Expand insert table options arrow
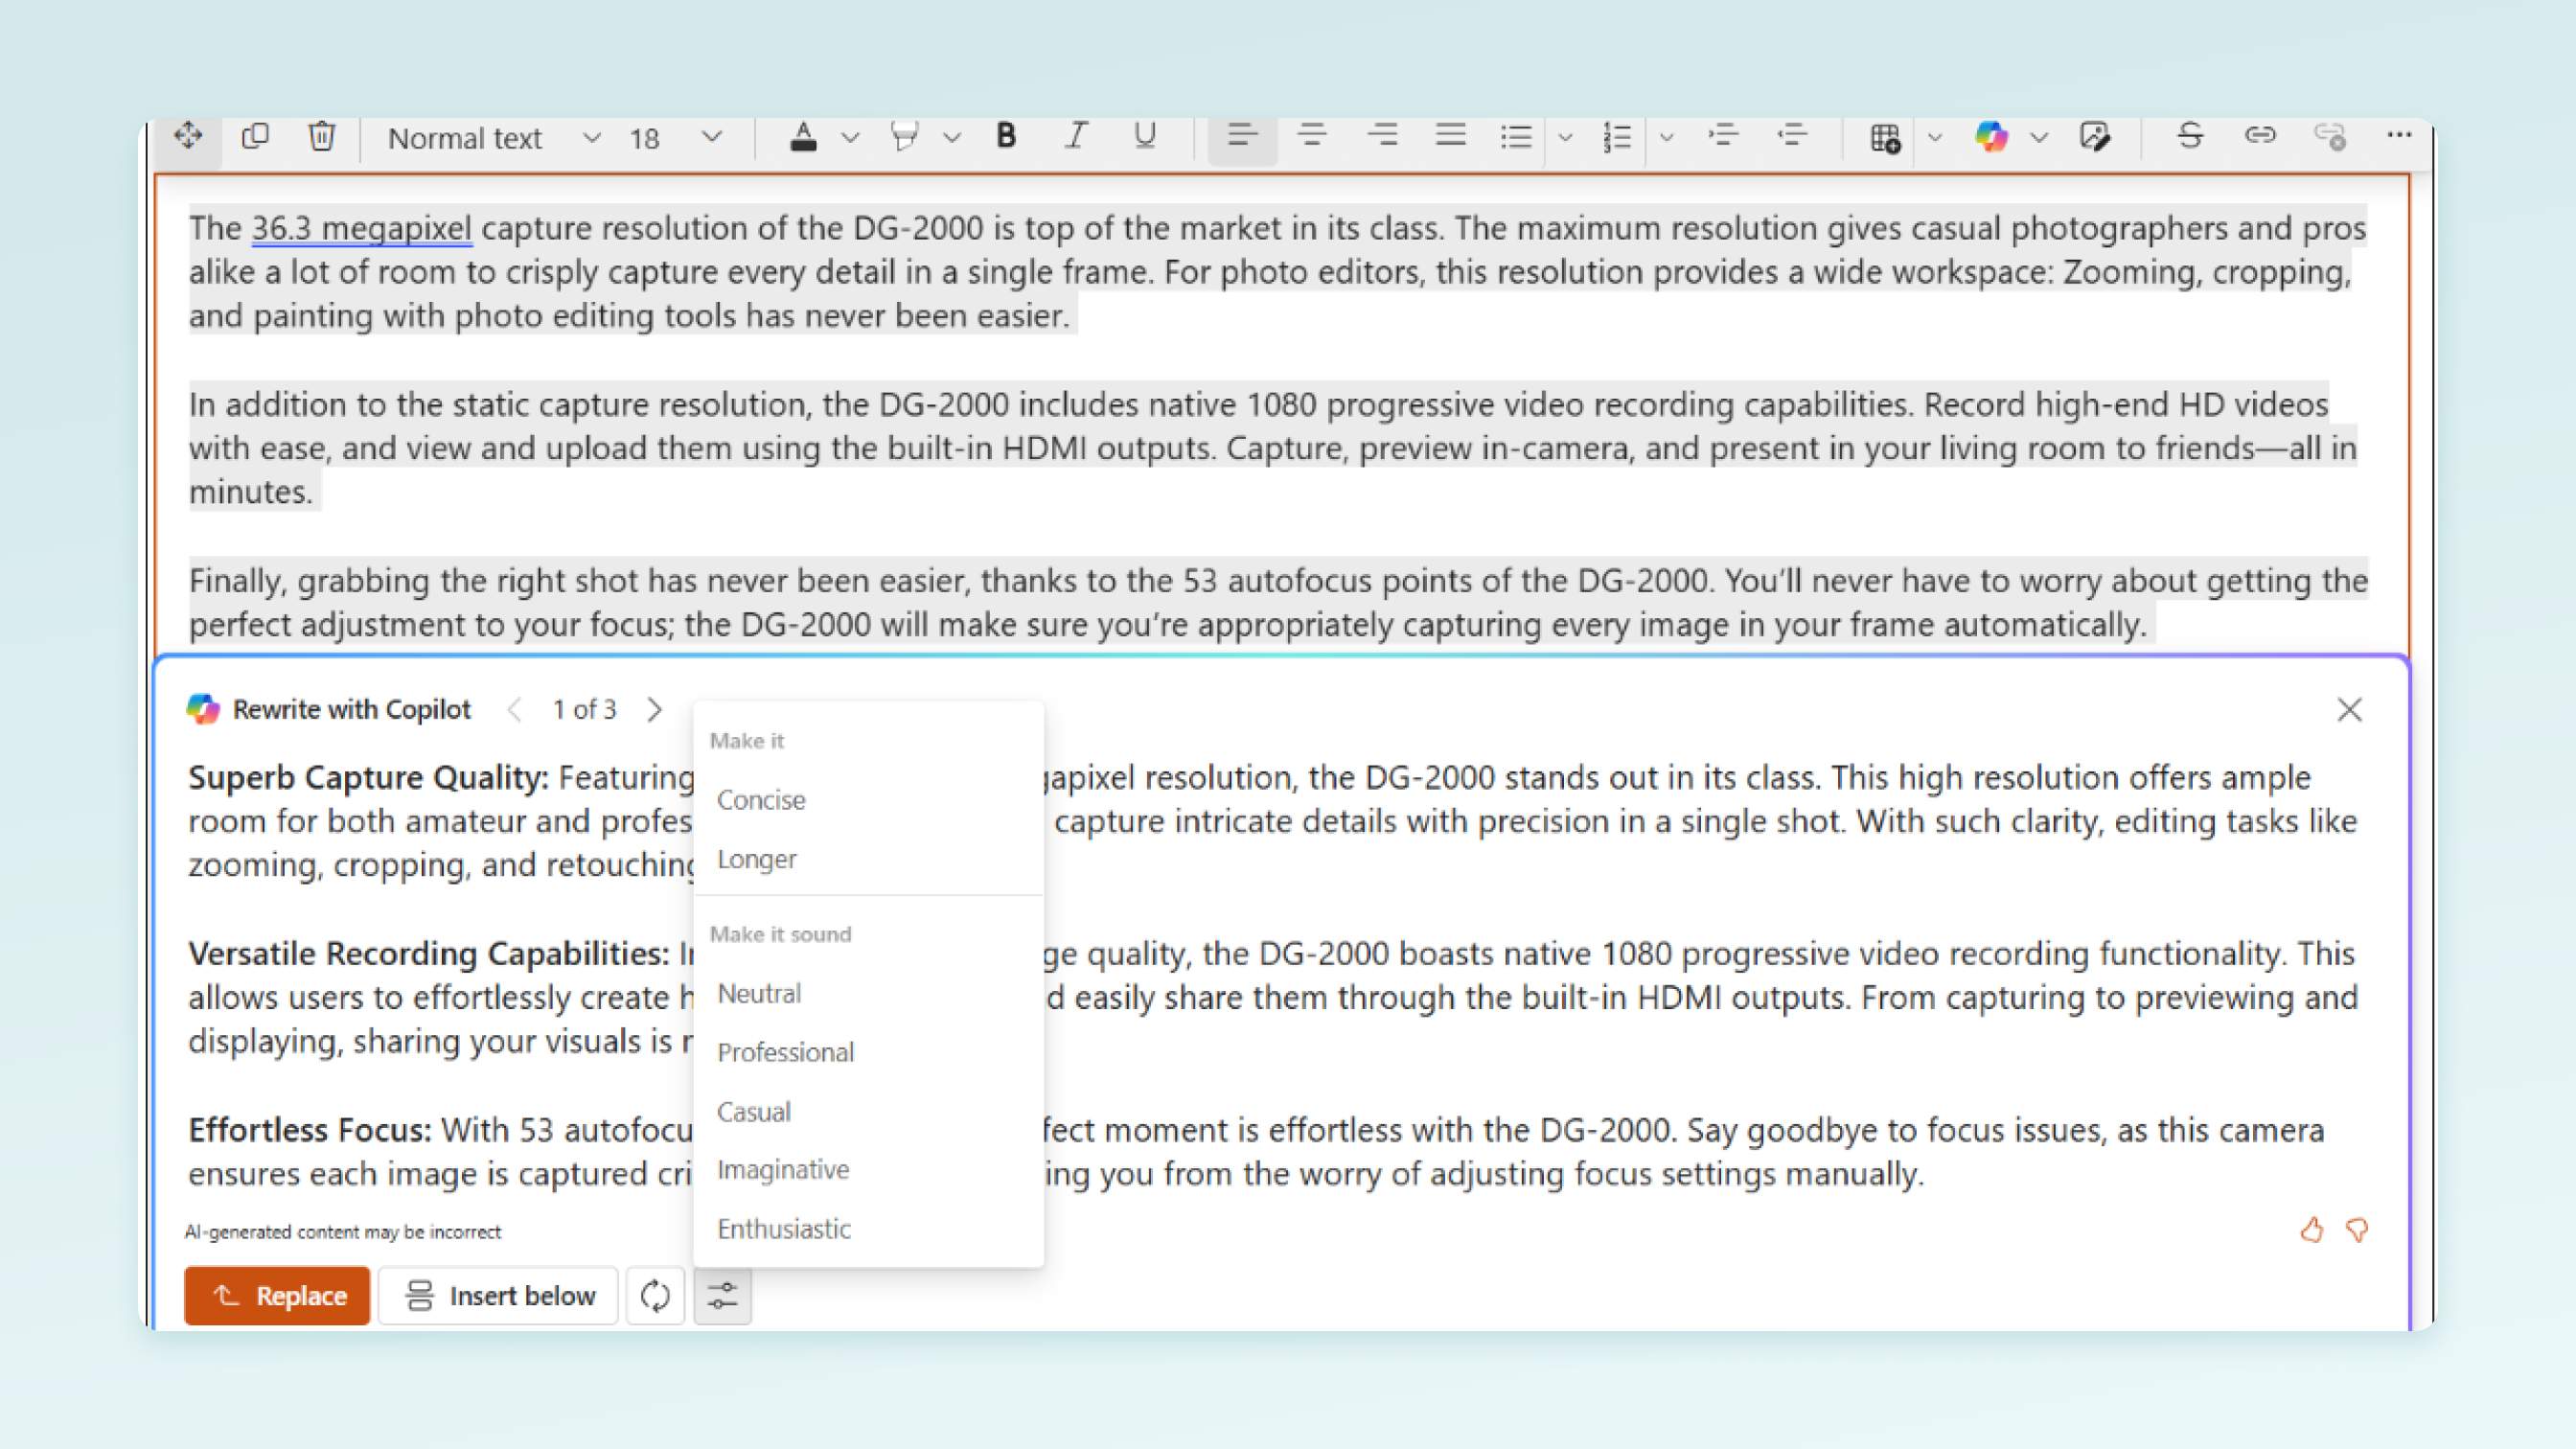This screenshot has width=2576, height=1449. pos(1934,138)
